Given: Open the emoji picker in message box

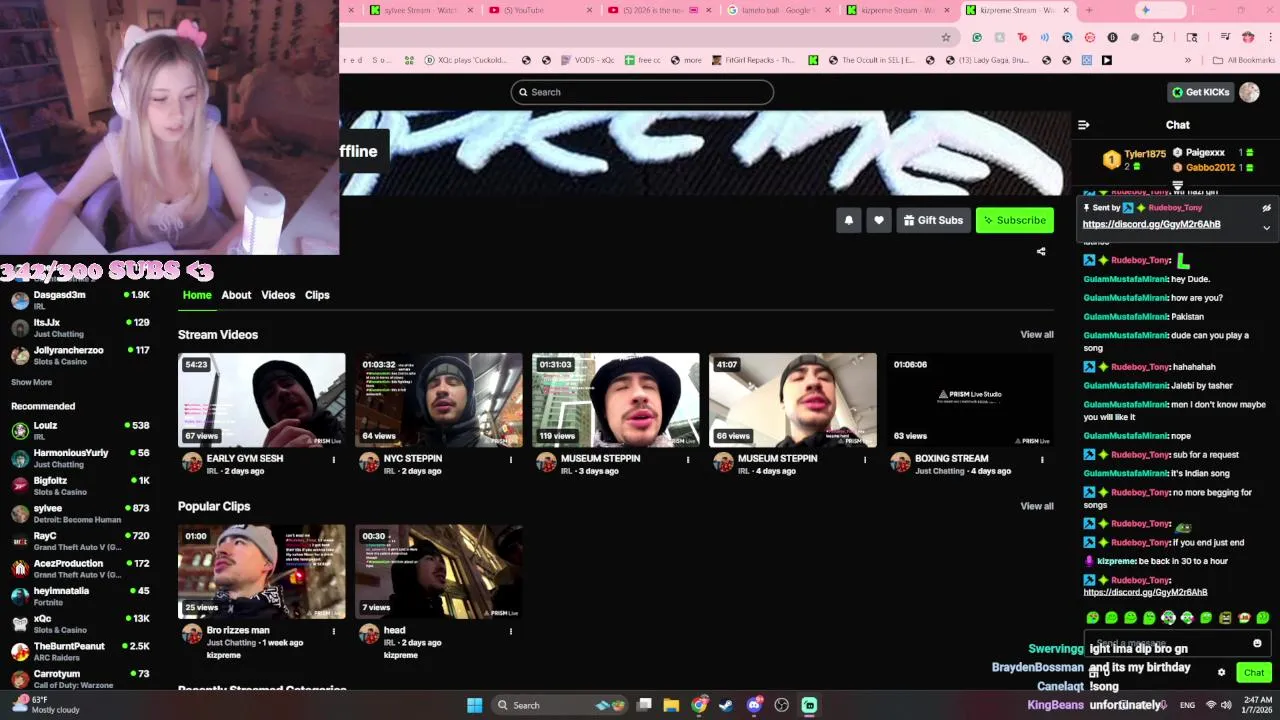Looking at the screenshot, I should point(1257,643).
